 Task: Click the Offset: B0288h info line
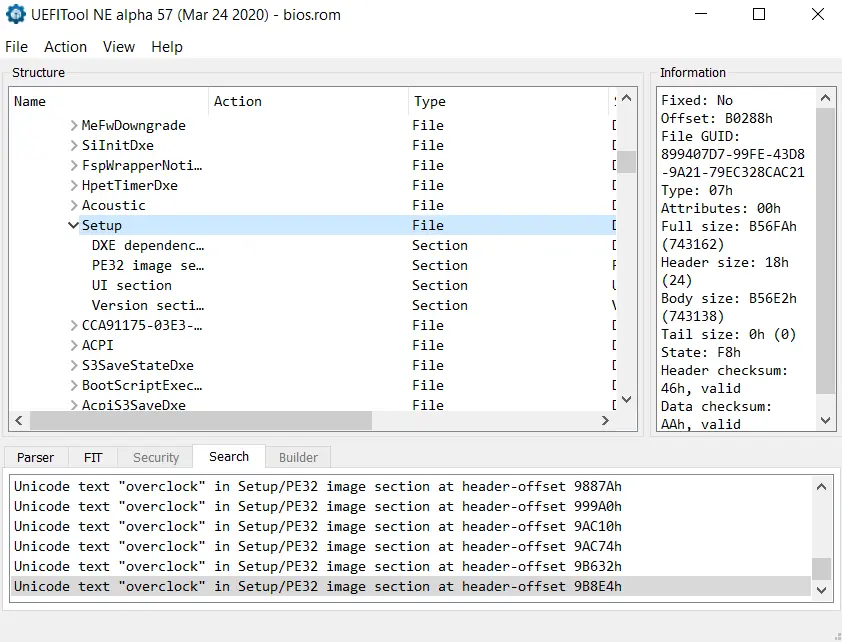point(716,118)
